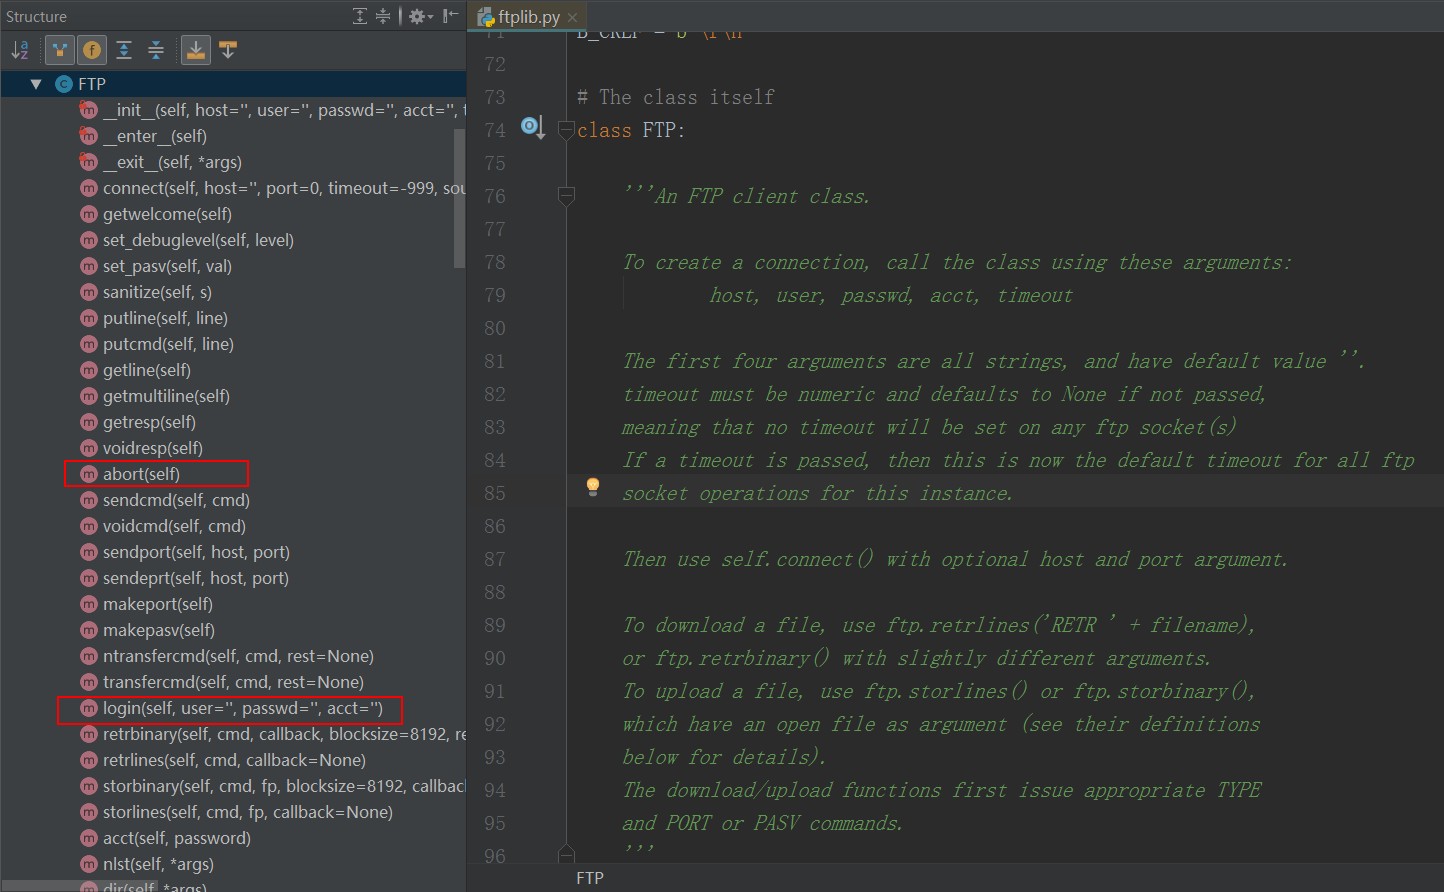Click method icon beside ntransfercmd
Viewport: 1444px width, 892px height.
[89, 656]
